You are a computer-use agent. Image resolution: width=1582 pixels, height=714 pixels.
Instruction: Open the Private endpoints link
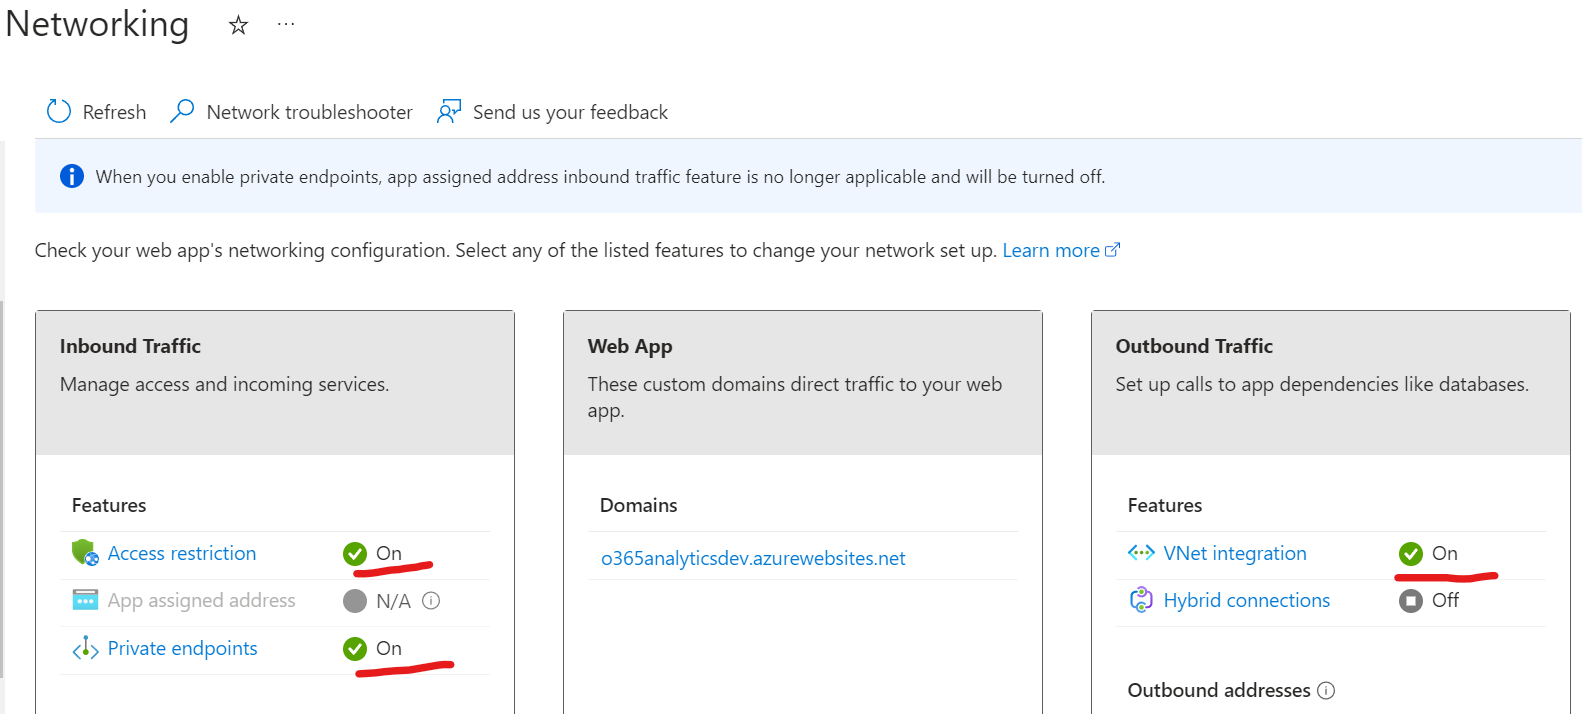tap(183, 648)
